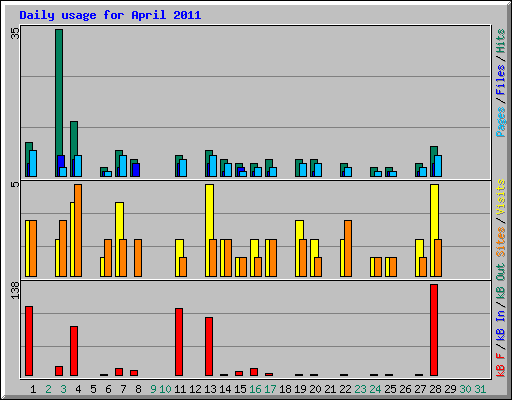The height and width of the screenshot is (400, 512).
Task: Click the 'kB F' legend label
Action: (x=501, y=365)
